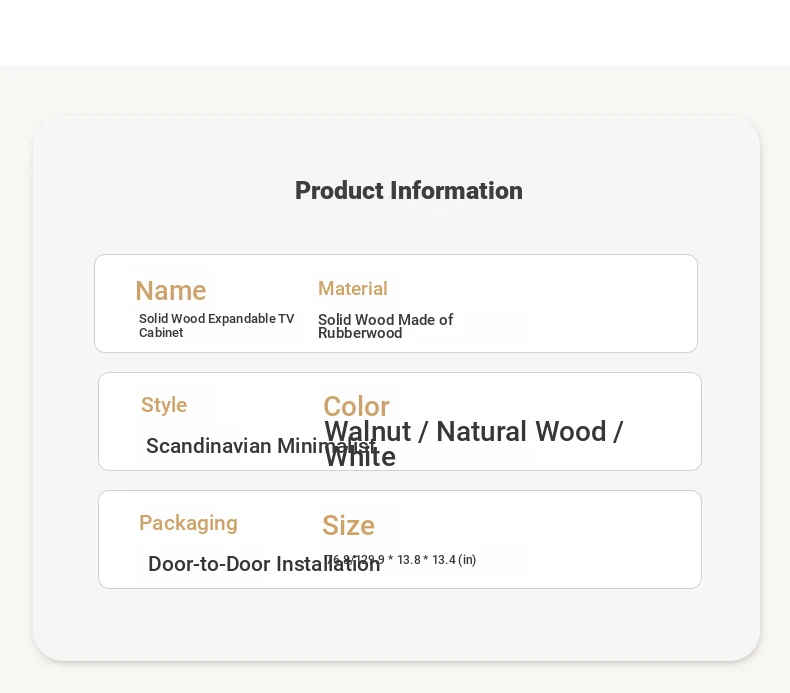Select Solid Wood Expandable TV Cabinet text

[217, 326]
